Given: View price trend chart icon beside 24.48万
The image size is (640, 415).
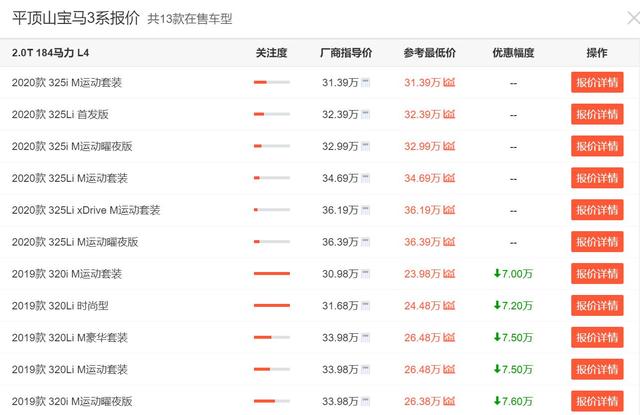Looking at the screenshot, I should 449,305.
